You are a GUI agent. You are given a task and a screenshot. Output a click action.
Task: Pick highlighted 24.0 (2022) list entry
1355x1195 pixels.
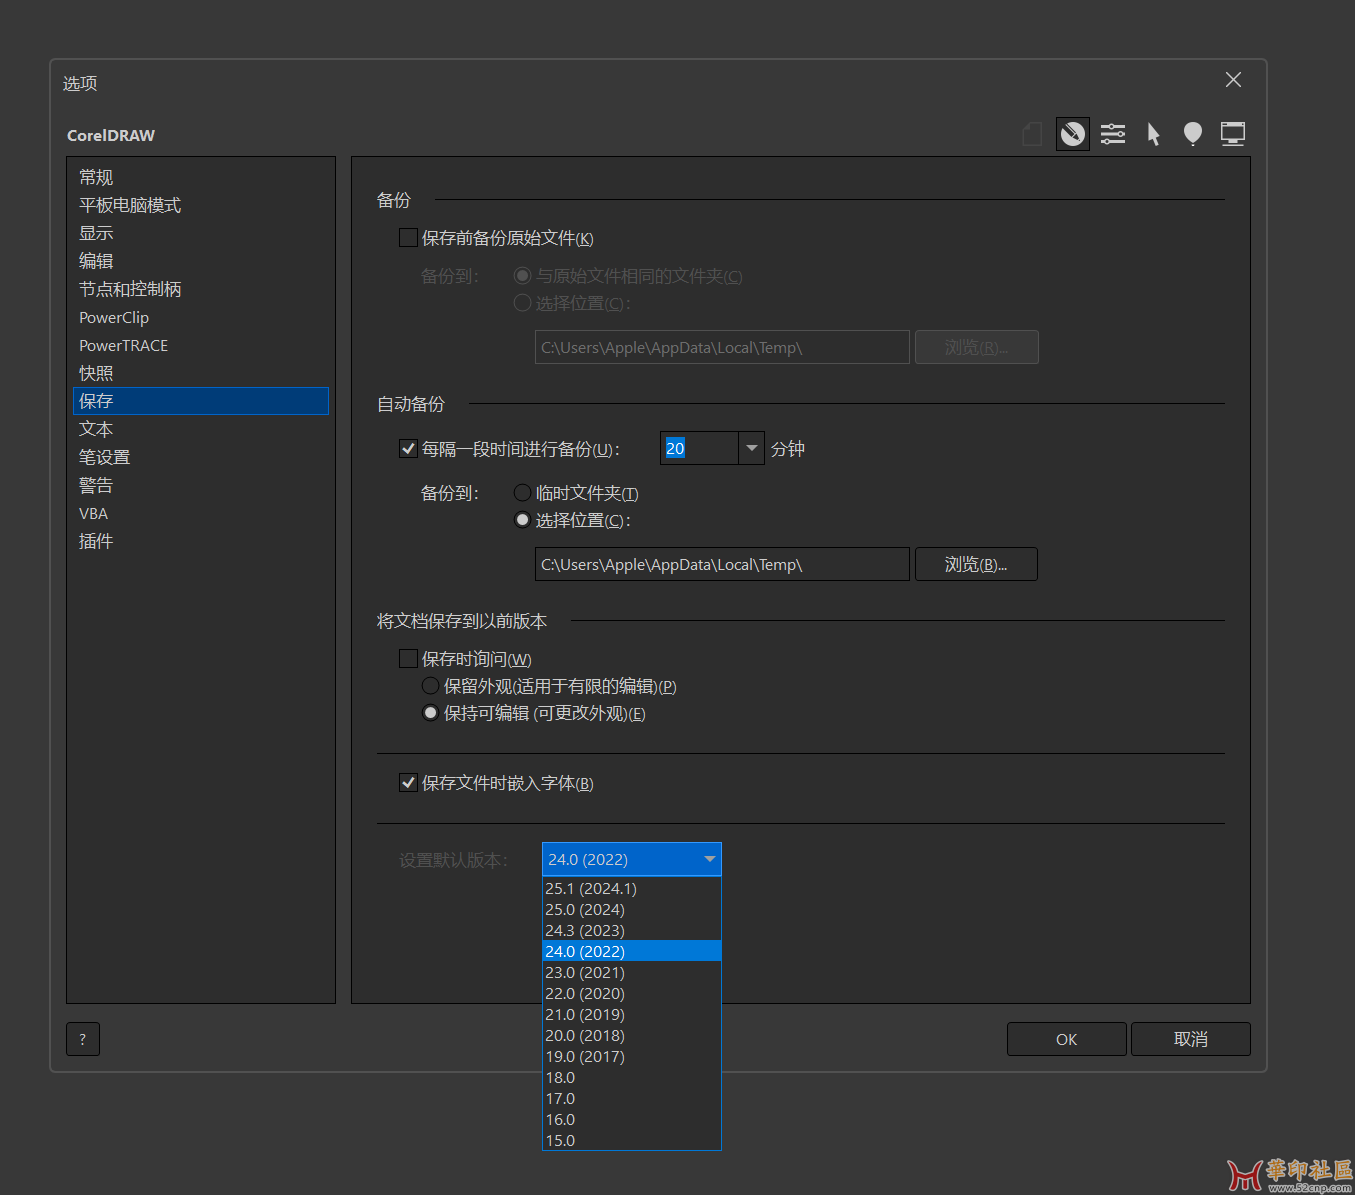pos(632,952)
